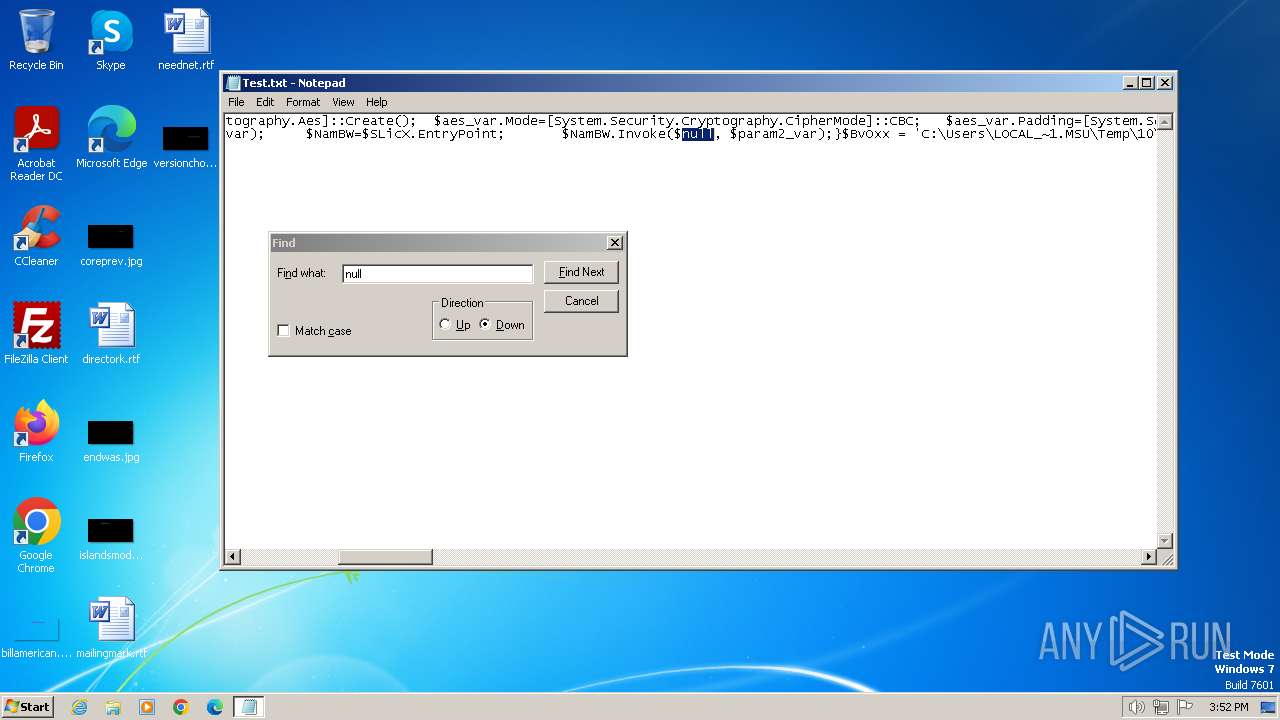Open the Start menu
This screenshot has height=720, width=1280.
click(x=27, y=707)
